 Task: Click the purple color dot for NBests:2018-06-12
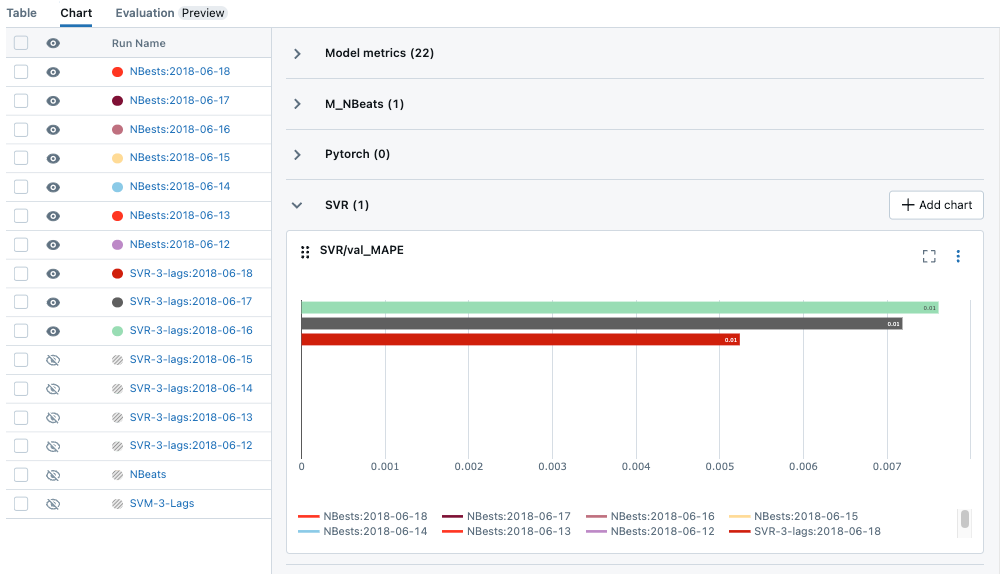tap(117, 245)
